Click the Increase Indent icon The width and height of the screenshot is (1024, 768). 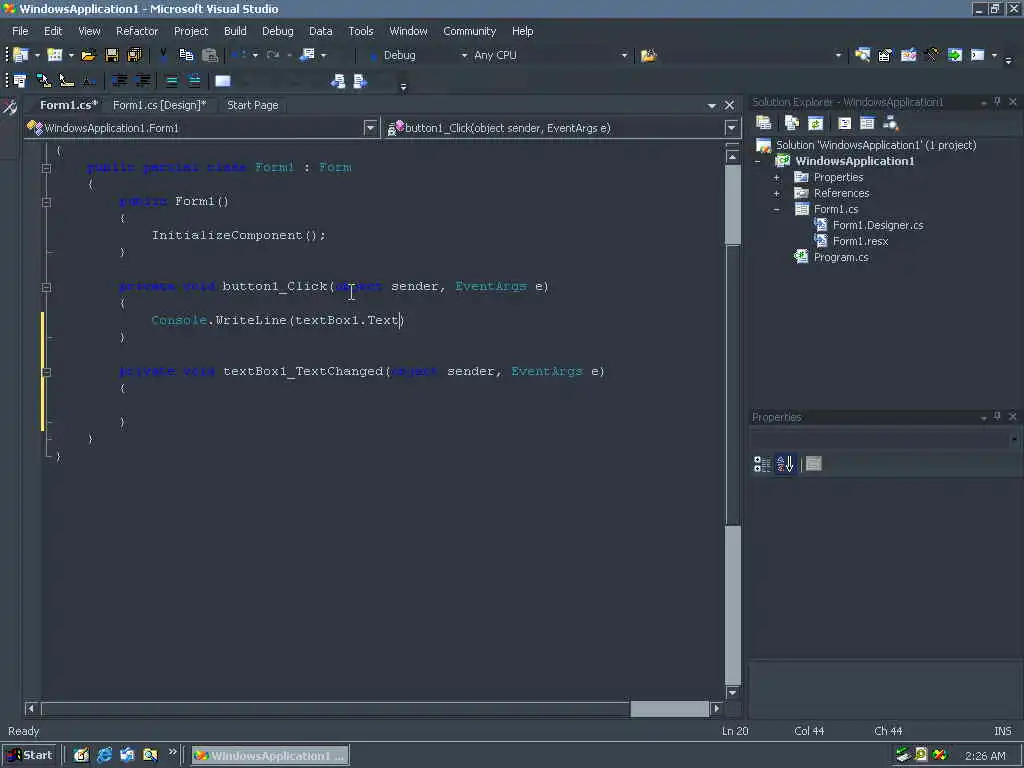click(x=142, y=81)
